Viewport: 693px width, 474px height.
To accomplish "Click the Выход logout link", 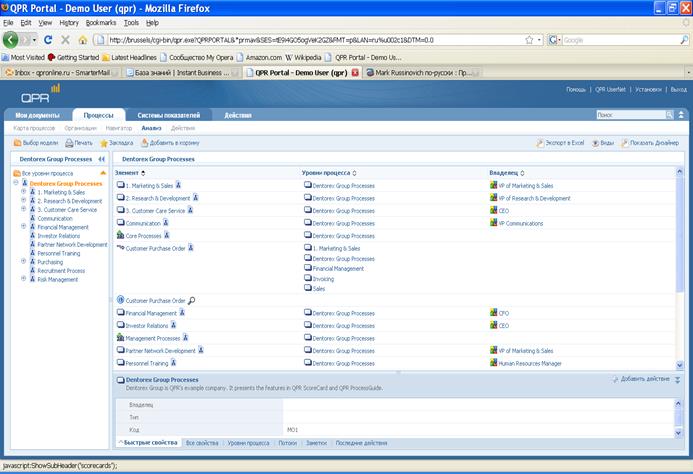I will tap(678, 89).
